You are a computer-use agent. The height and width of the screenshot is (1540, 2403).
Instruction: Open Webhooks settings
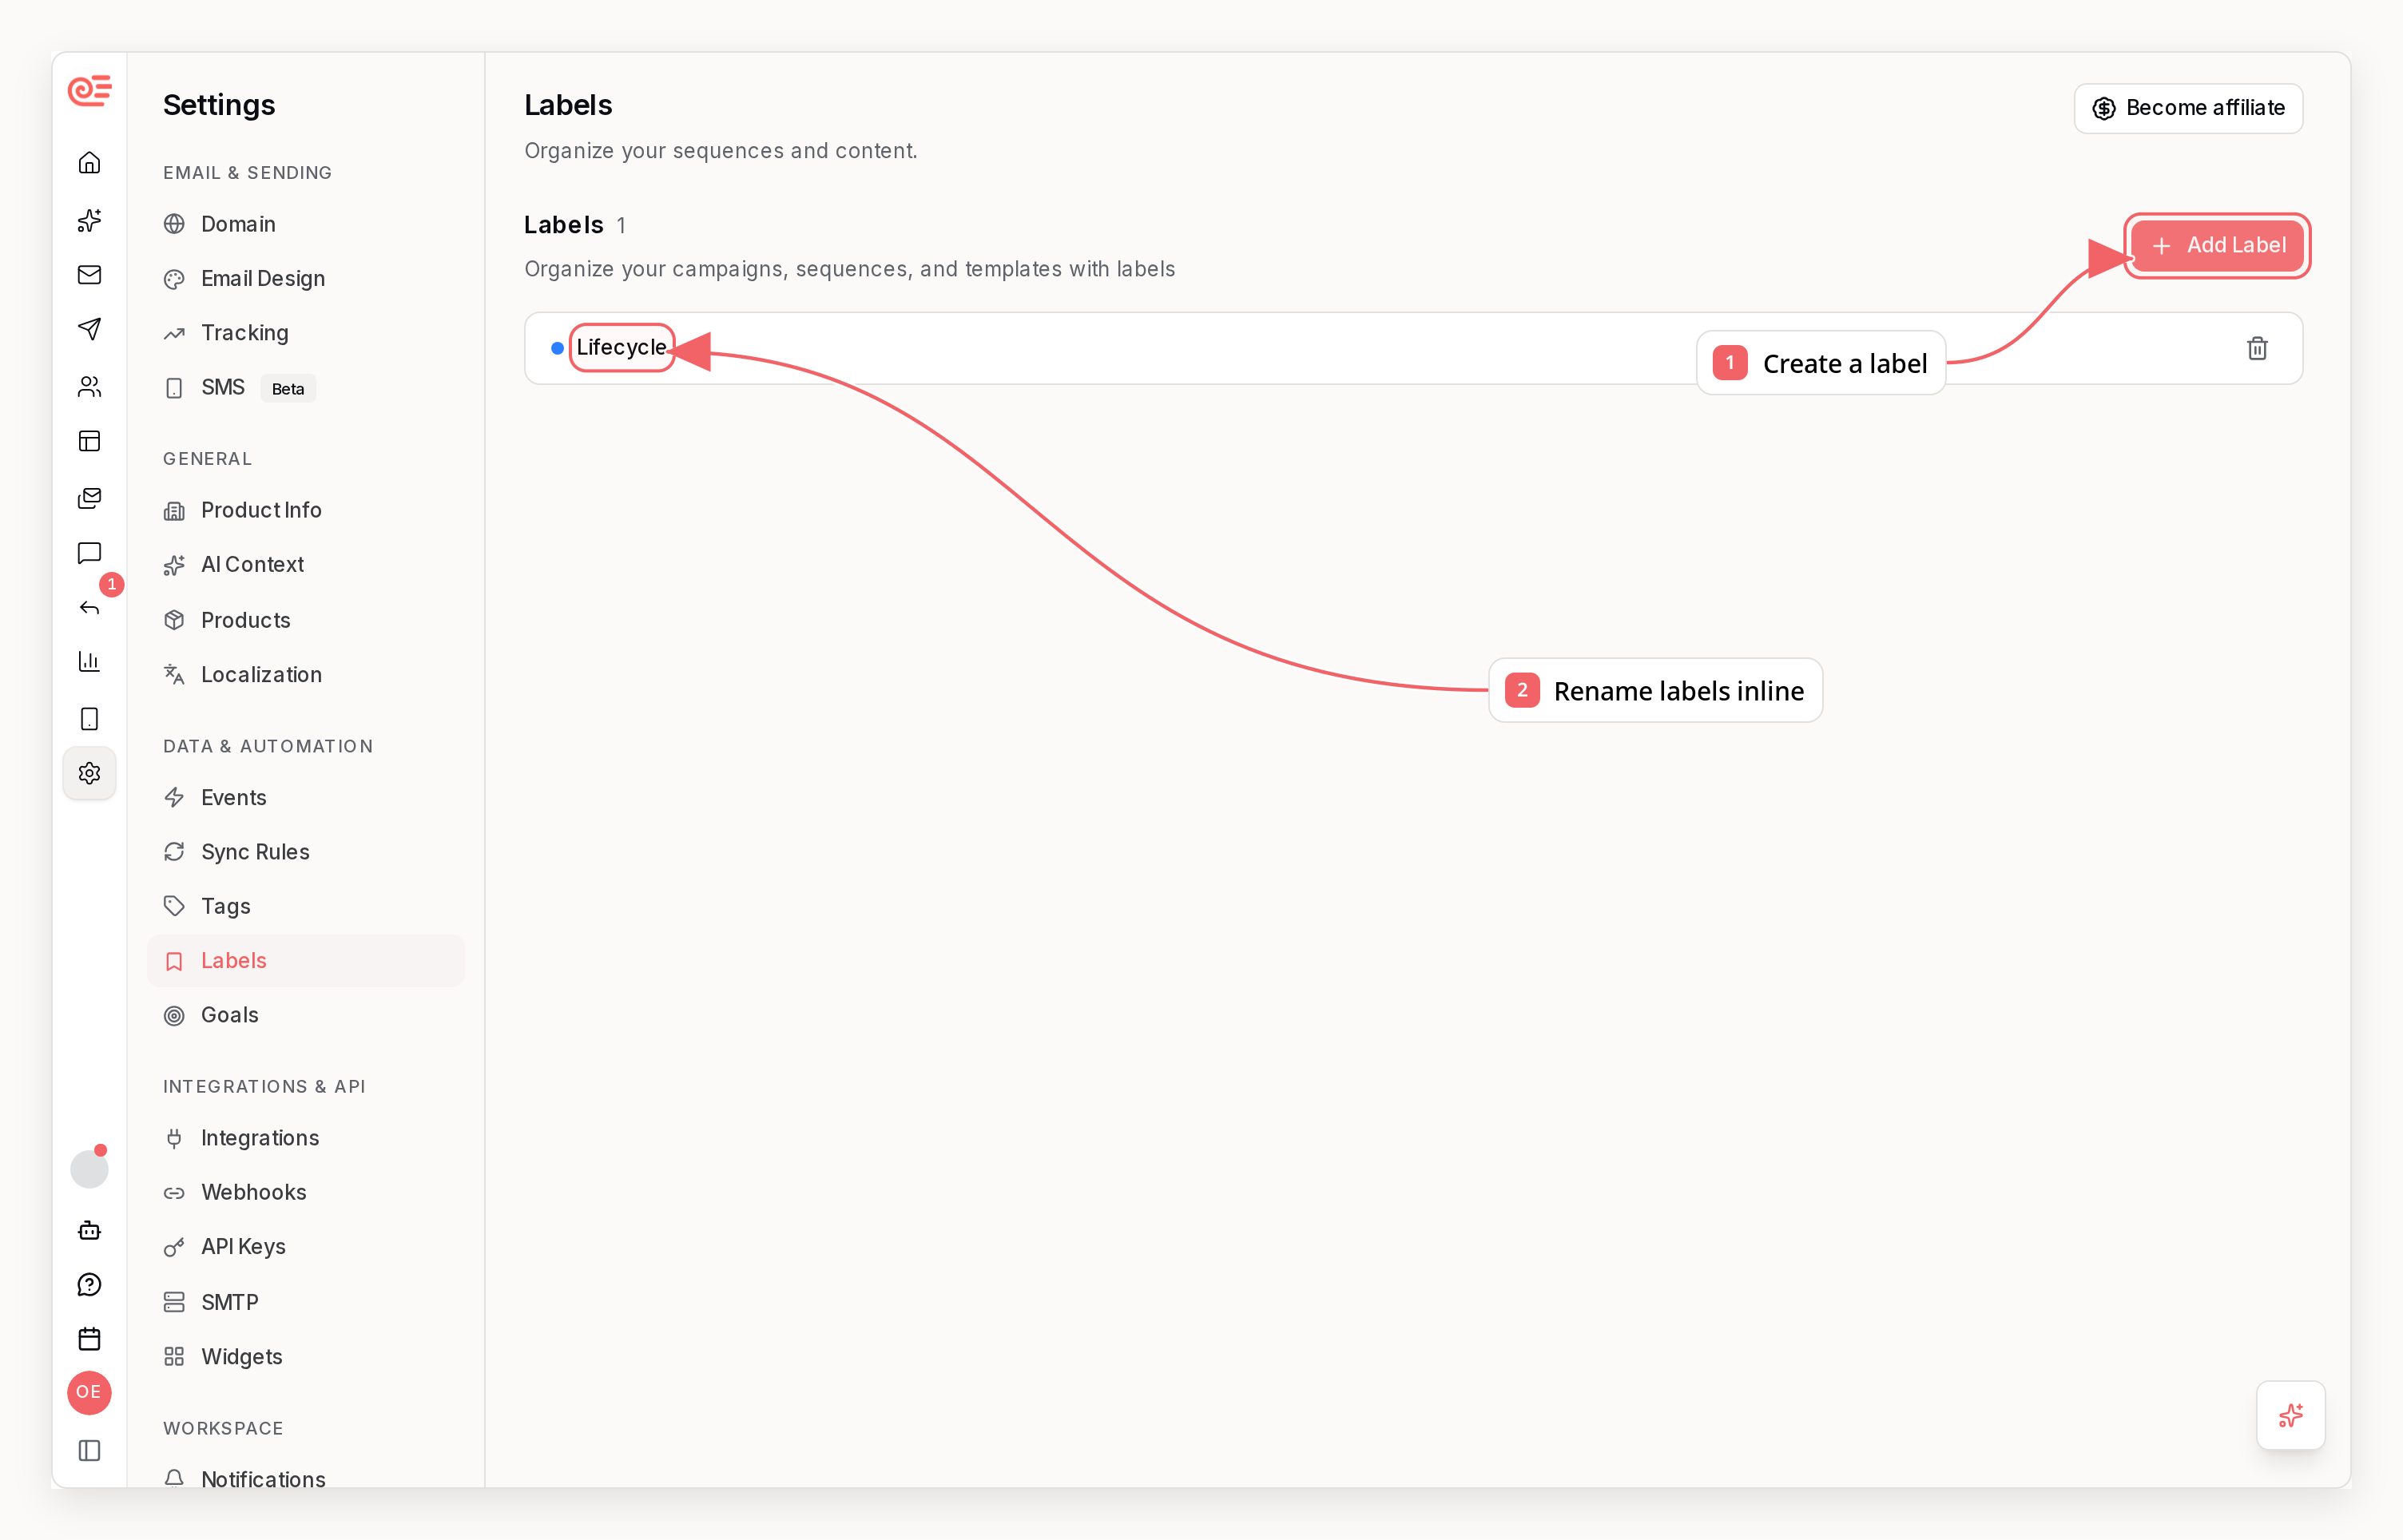(x=305, y=1193)
